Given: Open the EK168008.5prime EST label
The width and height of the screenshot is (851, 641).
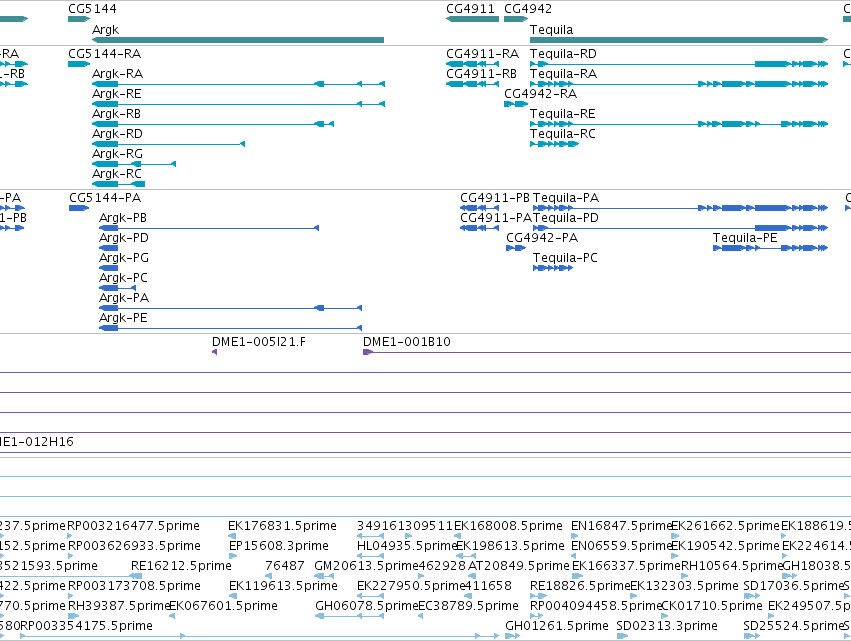Looking at the screenshot, I should point(508,526).
